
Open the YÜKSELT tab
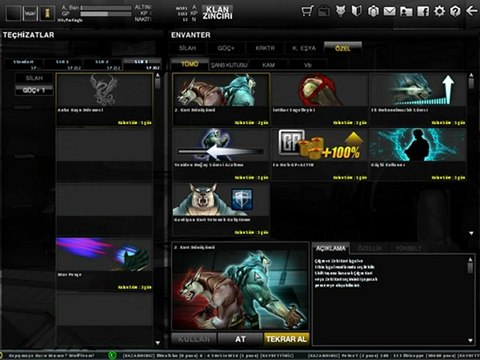coord(408,248)
